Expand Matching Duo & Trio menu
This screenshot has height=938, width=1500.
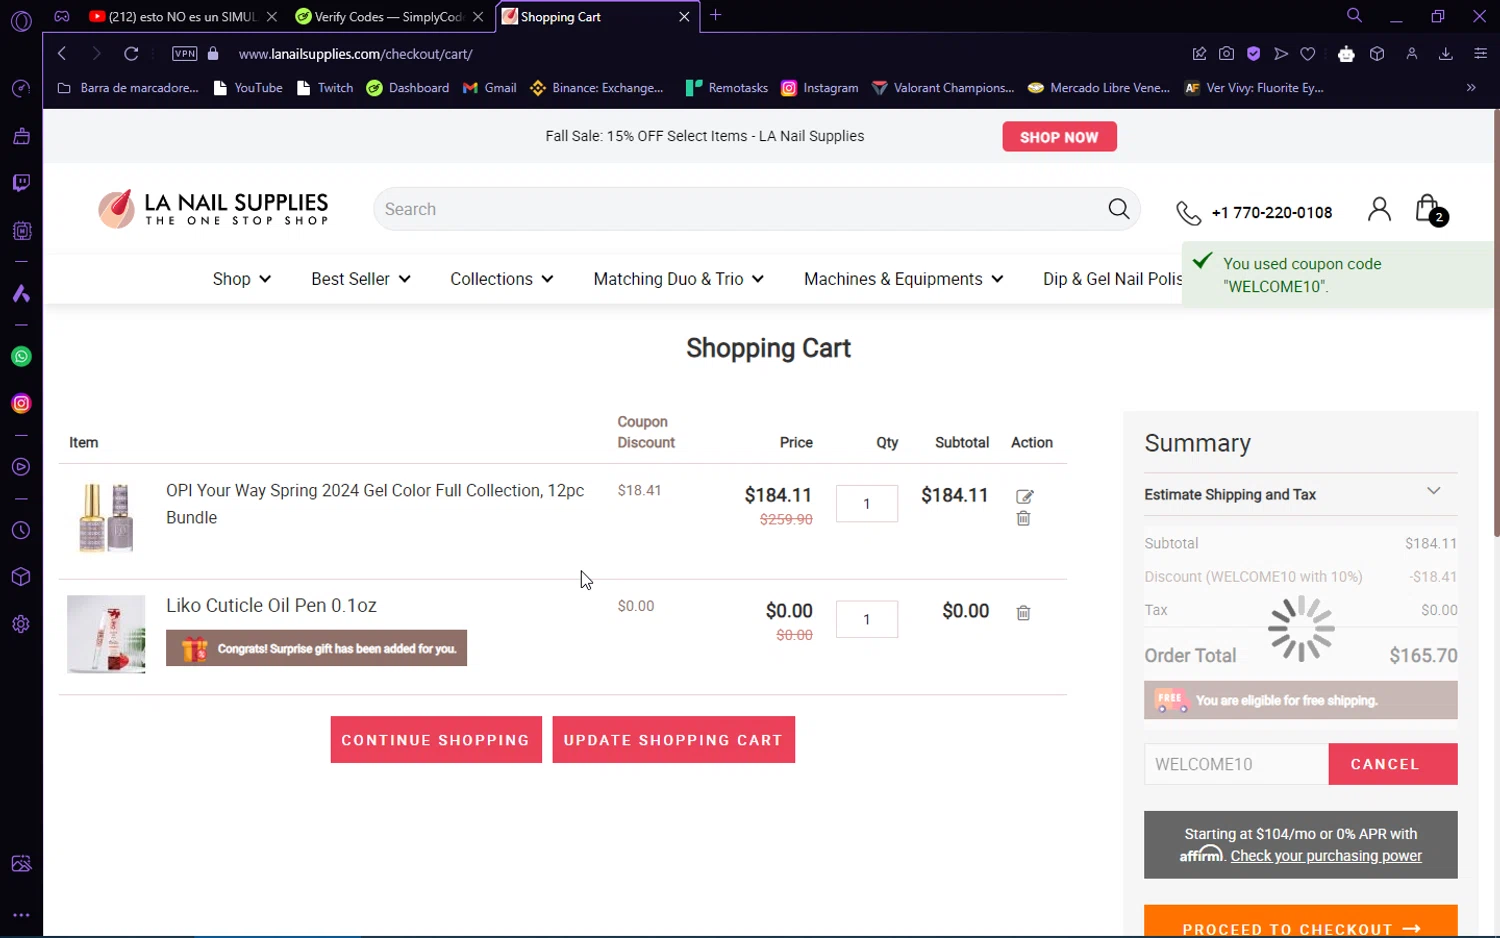tap(678, 279)
